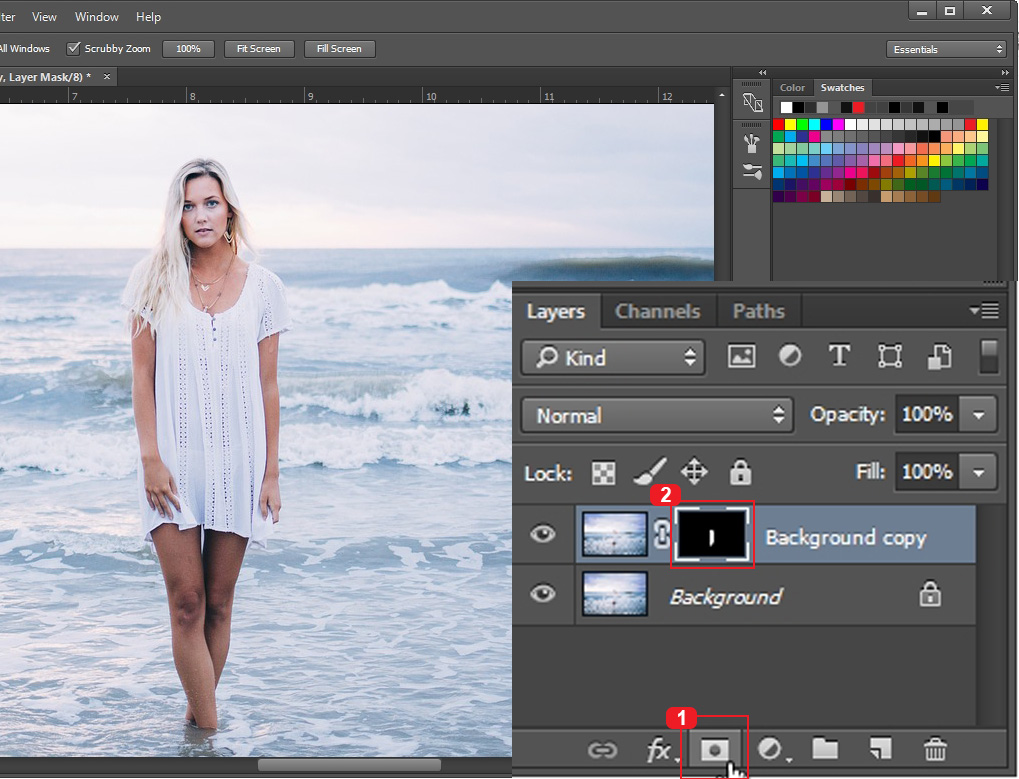Image resolution: width=1019 pixels, height=779 pixels.
Task: Open the adjustment sliders dock icon
Action: coord(752,172)
